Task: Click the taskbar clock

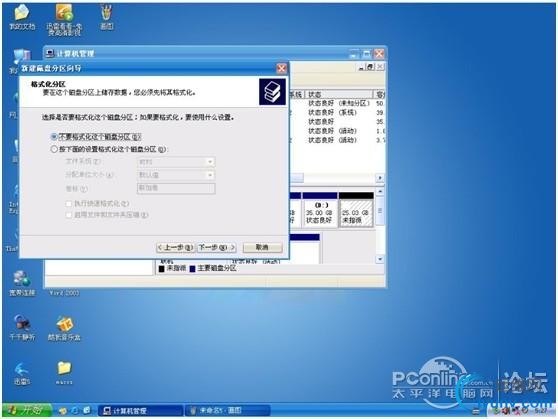Action: [541, 411]
